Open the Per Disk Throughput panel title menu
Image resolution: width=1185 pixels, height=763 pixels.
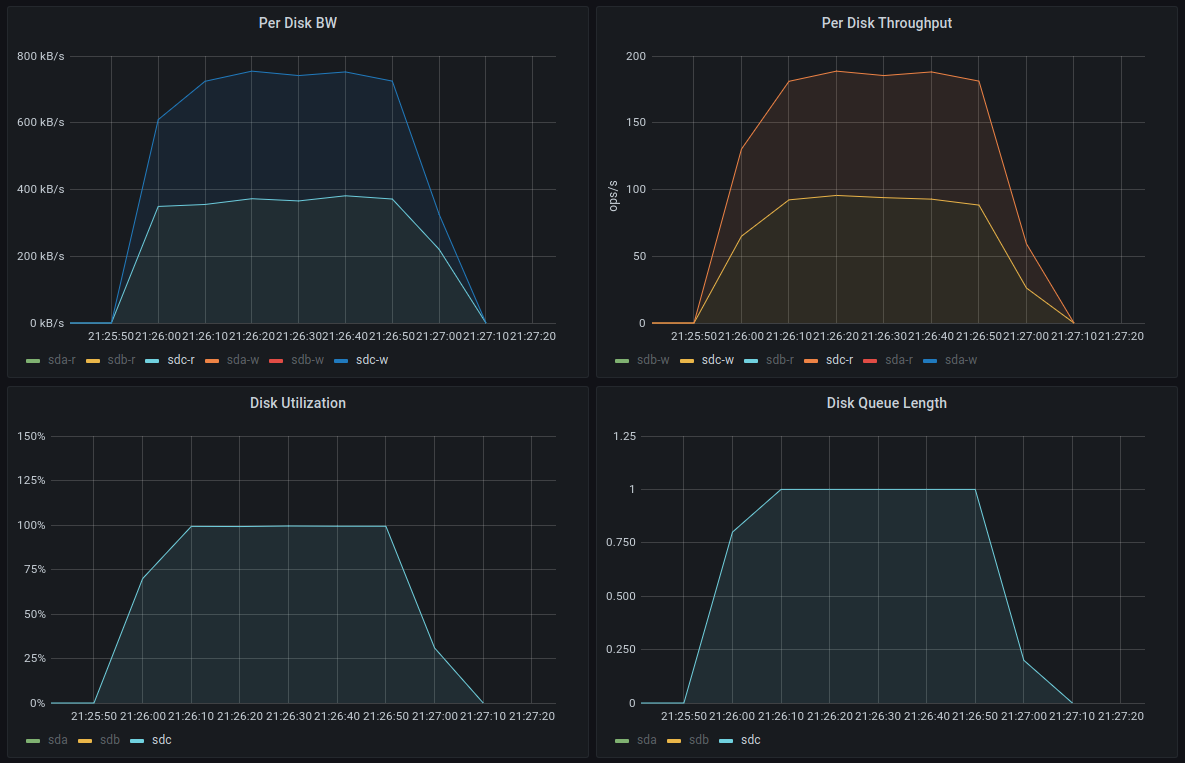pos(886,23)
